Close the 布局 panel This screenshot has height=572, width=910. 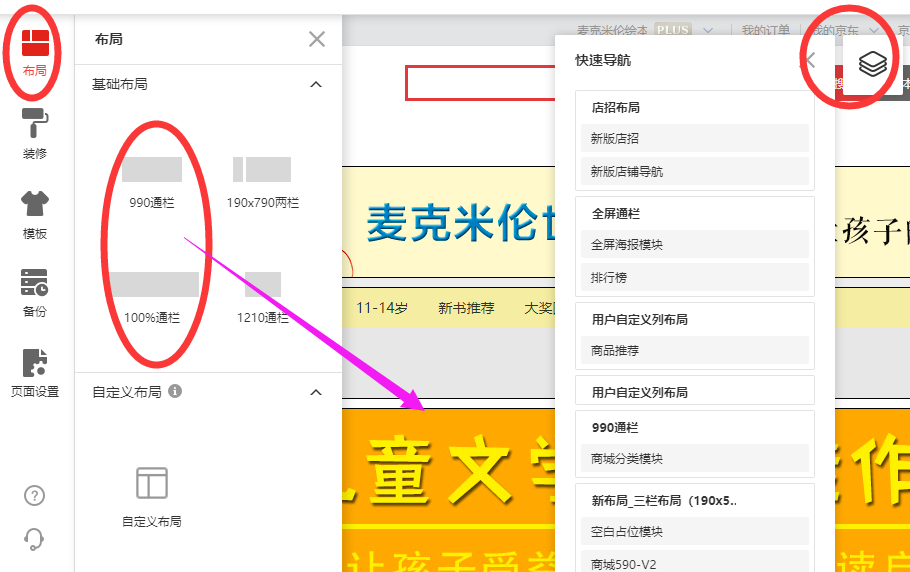pyautogui.click(x=317, y=39)
